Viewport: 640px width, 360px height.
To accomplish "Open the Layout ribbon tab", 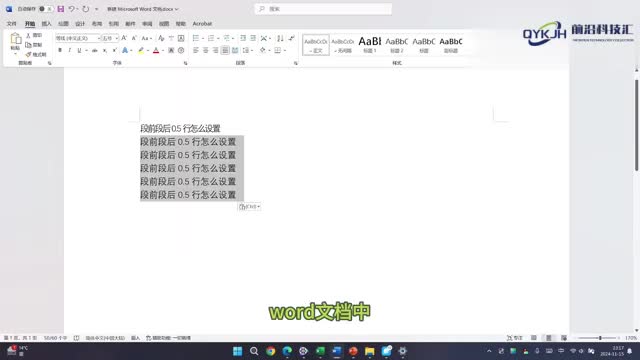I will coord(97,24).
